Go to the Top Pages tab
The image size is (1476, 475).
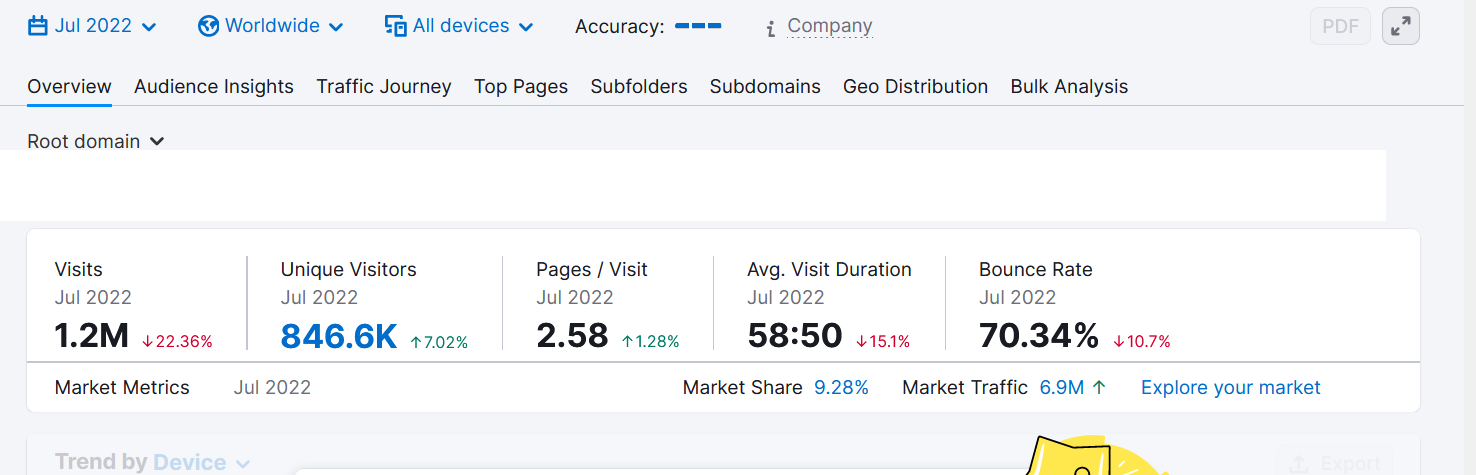point(521,86)
